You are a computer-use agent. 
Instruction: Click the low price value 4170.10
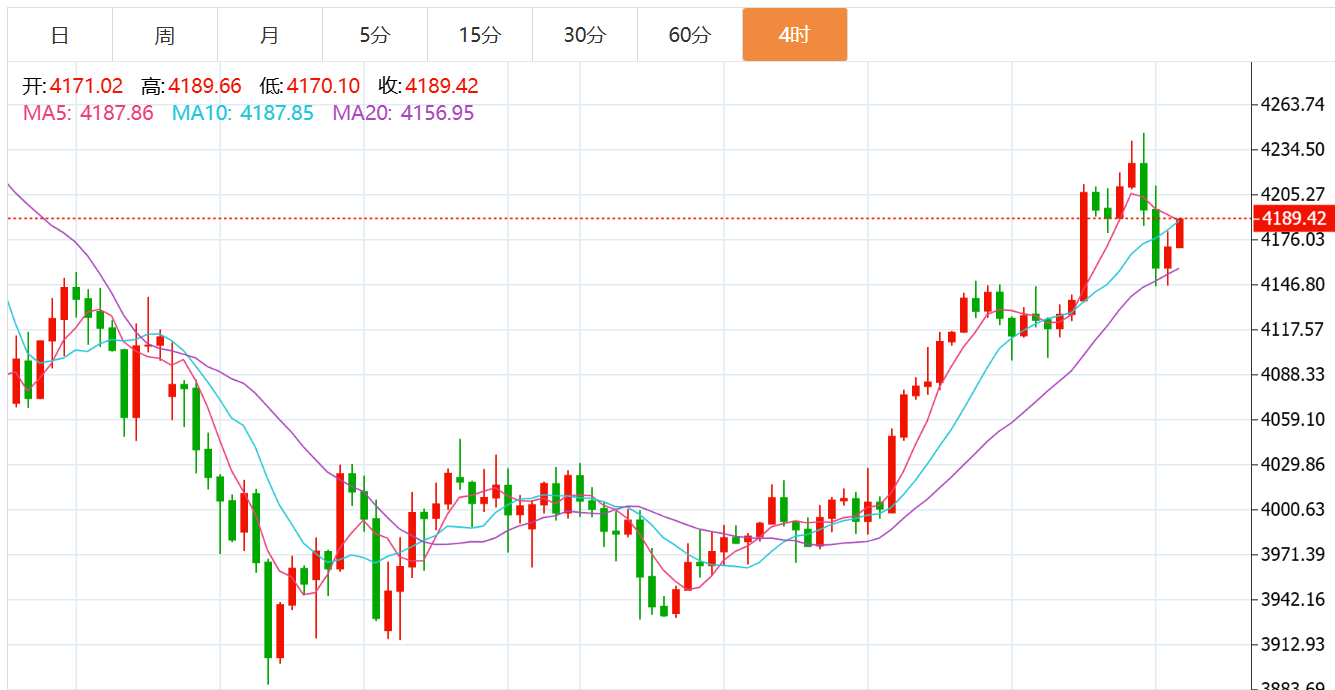pos(323,87)
